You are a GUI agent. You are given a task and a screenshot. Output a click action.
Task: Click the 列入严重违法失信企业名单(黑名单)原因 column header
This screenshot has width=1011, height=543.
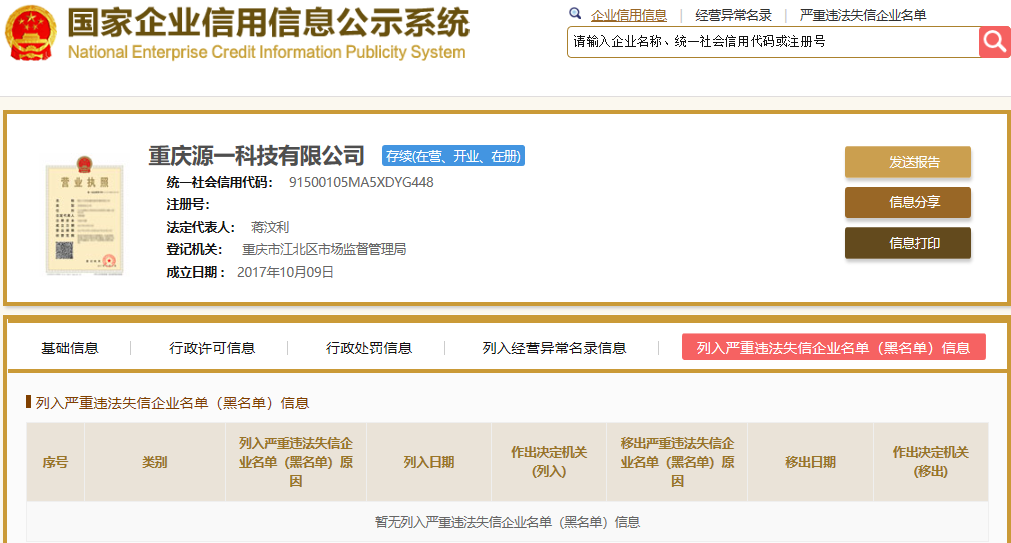tap(296, 462)
